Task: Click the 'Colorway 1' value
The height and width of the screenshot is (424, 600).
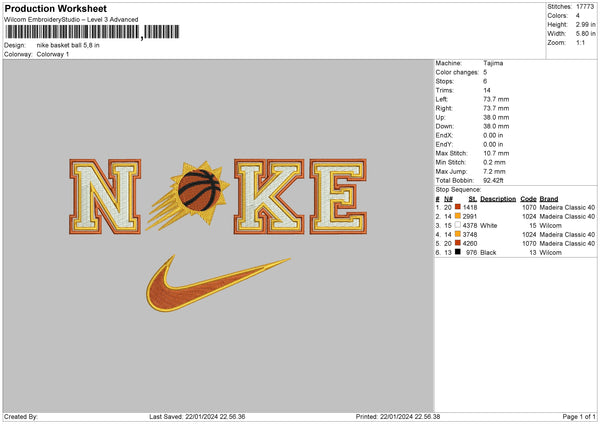Action: pos(53,54)
